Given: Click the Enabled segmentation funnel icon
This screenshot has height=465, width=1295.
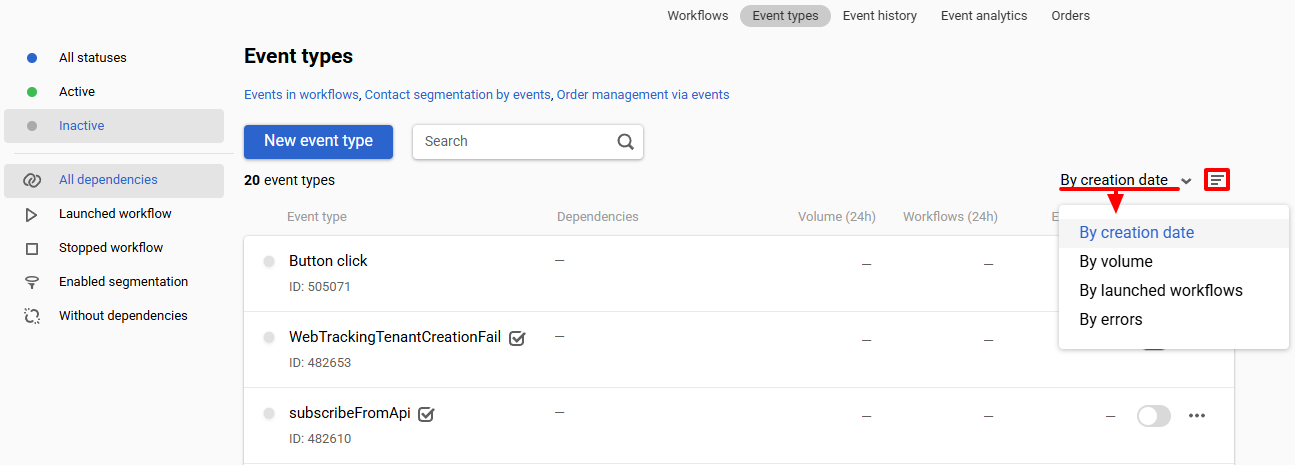Looking at the screenshot, I should 32,282.
